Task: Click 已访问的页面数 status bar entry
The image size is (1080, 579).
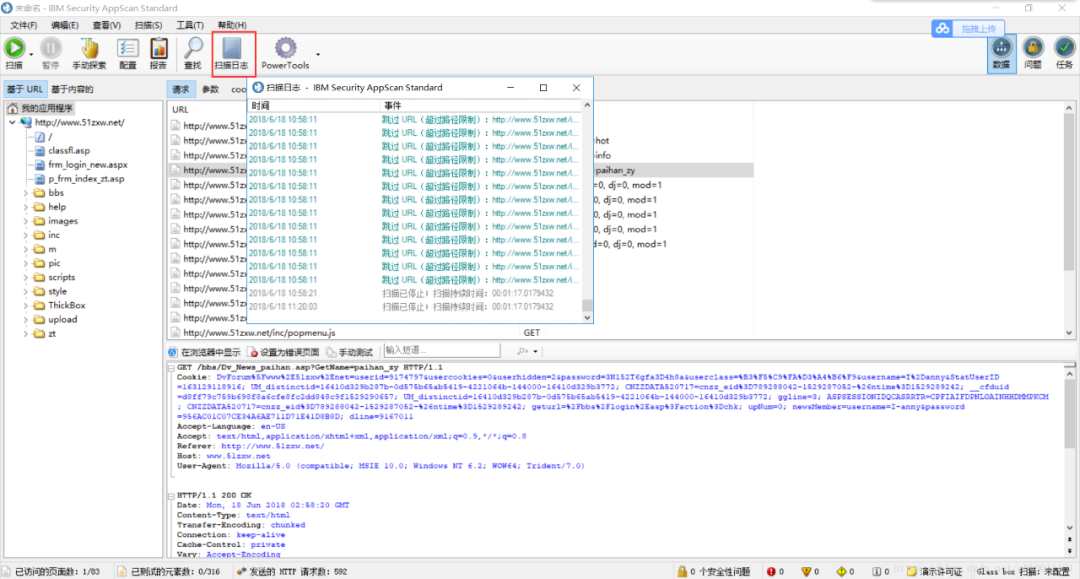Action: click(52, 571)
